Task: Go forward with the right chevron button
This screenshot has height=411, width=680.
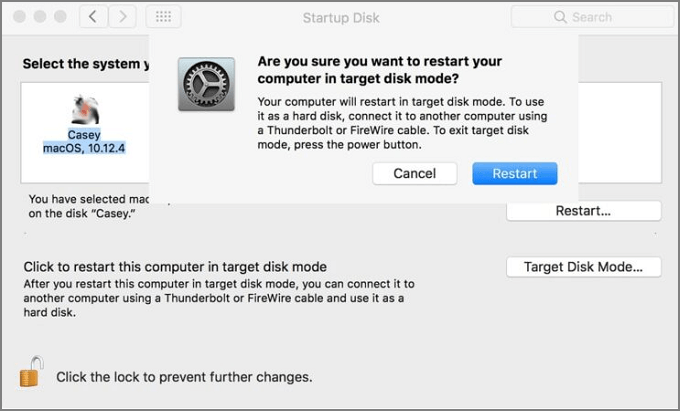Action: click(x=123, y=17)
